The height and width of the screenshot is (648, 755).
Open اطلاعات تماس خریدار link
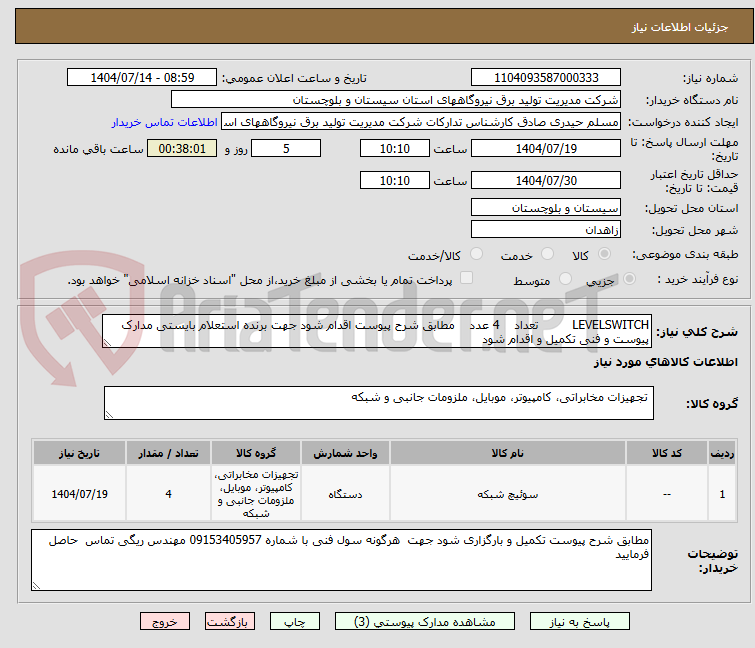click(164, 122)
